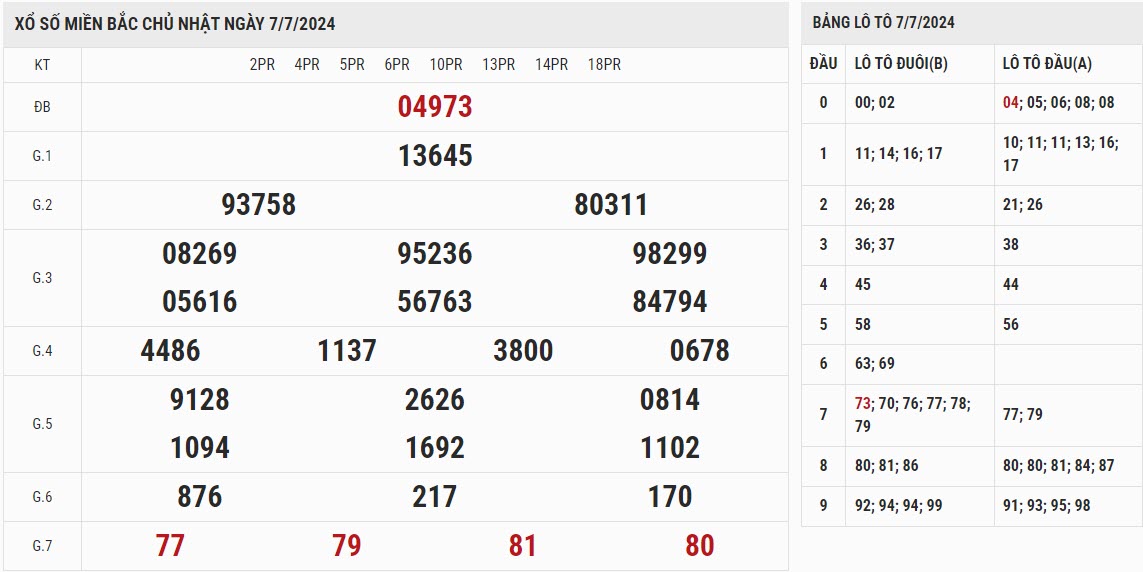Click the red 79 in G.7 row
1143x572 pixels.
point(347,546)
